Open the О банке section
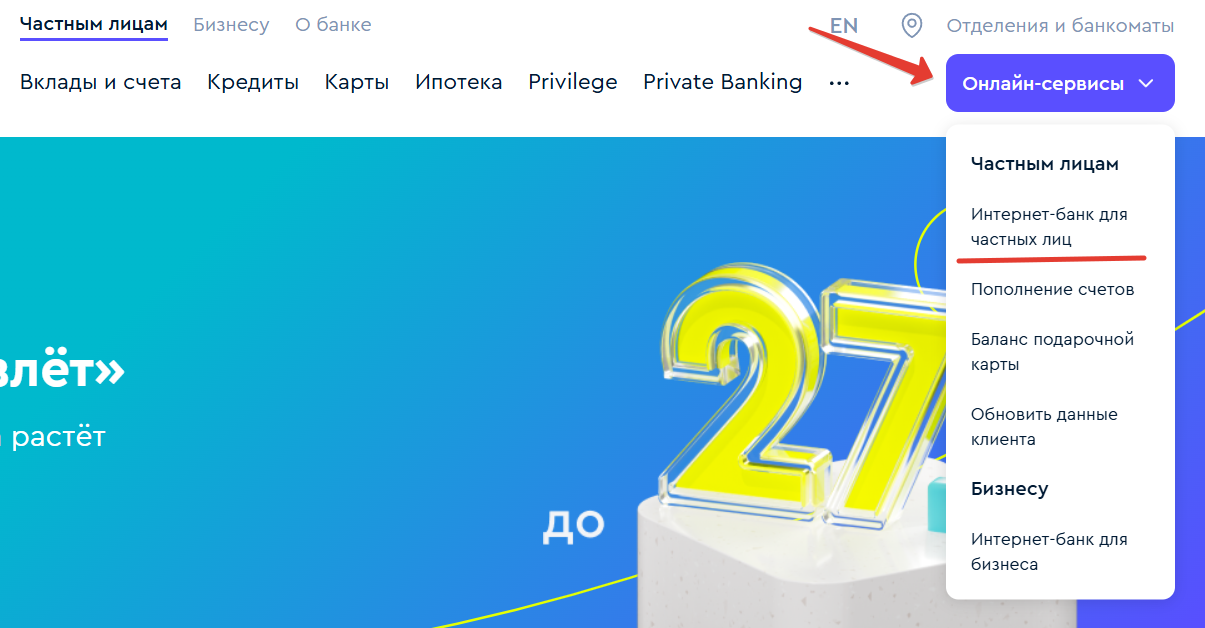The image size is (1205, 628). click(333, 25)
